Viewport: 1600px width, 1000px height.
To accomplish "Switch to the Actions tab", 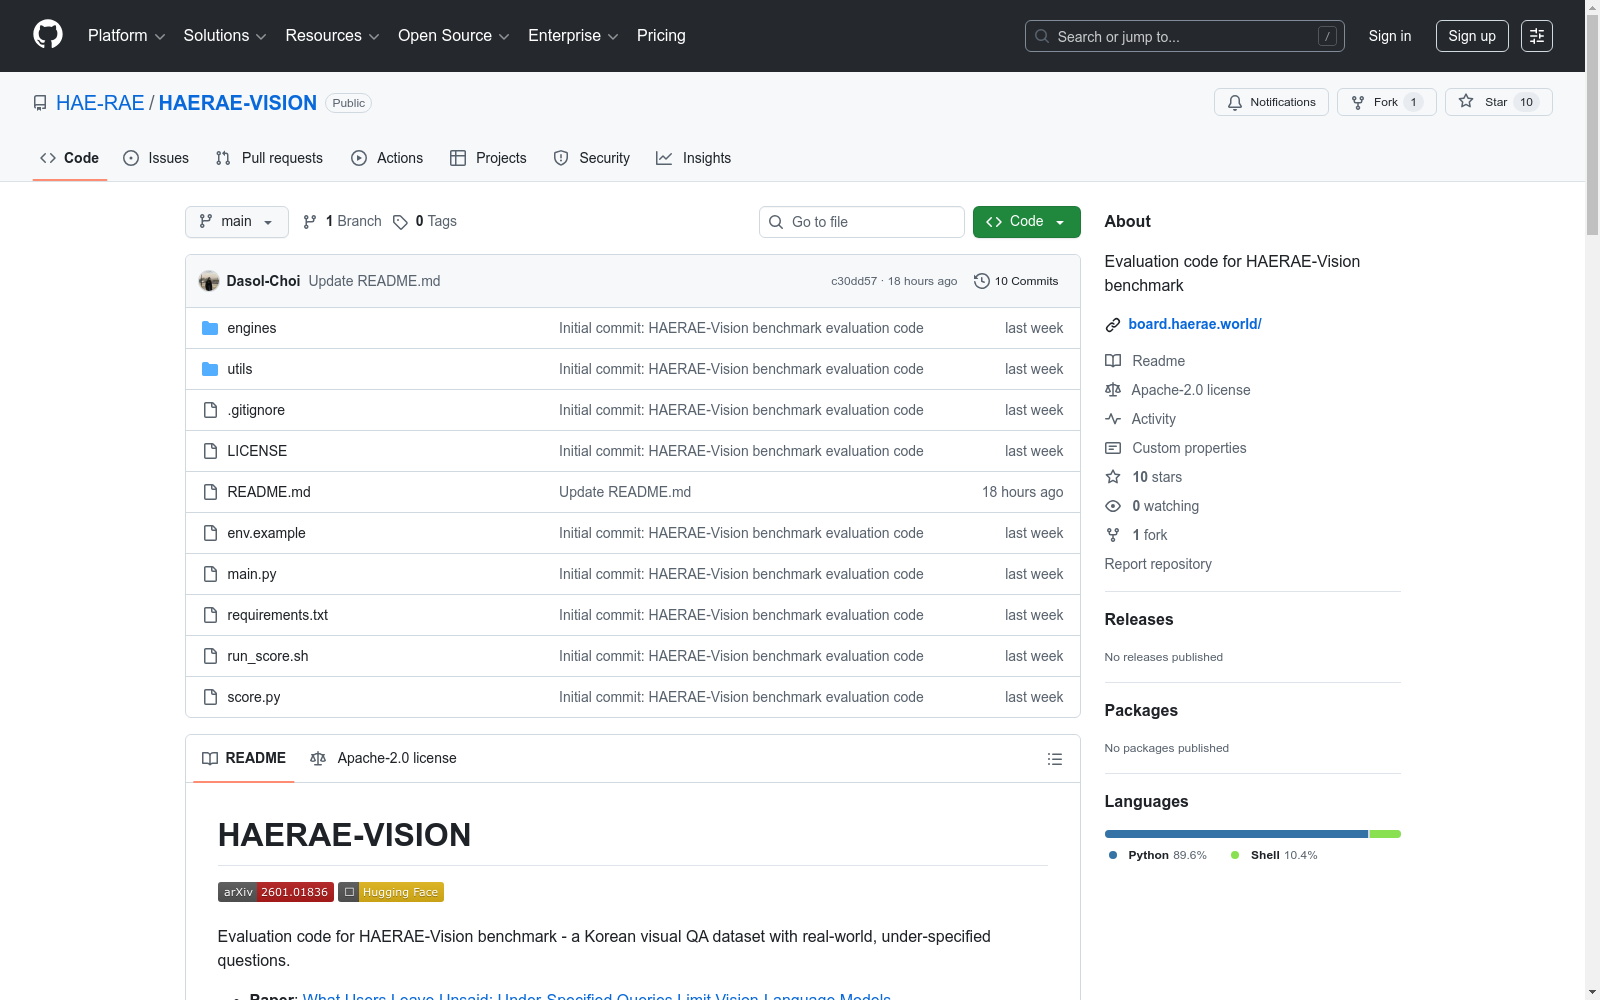I will click(387, 158).
